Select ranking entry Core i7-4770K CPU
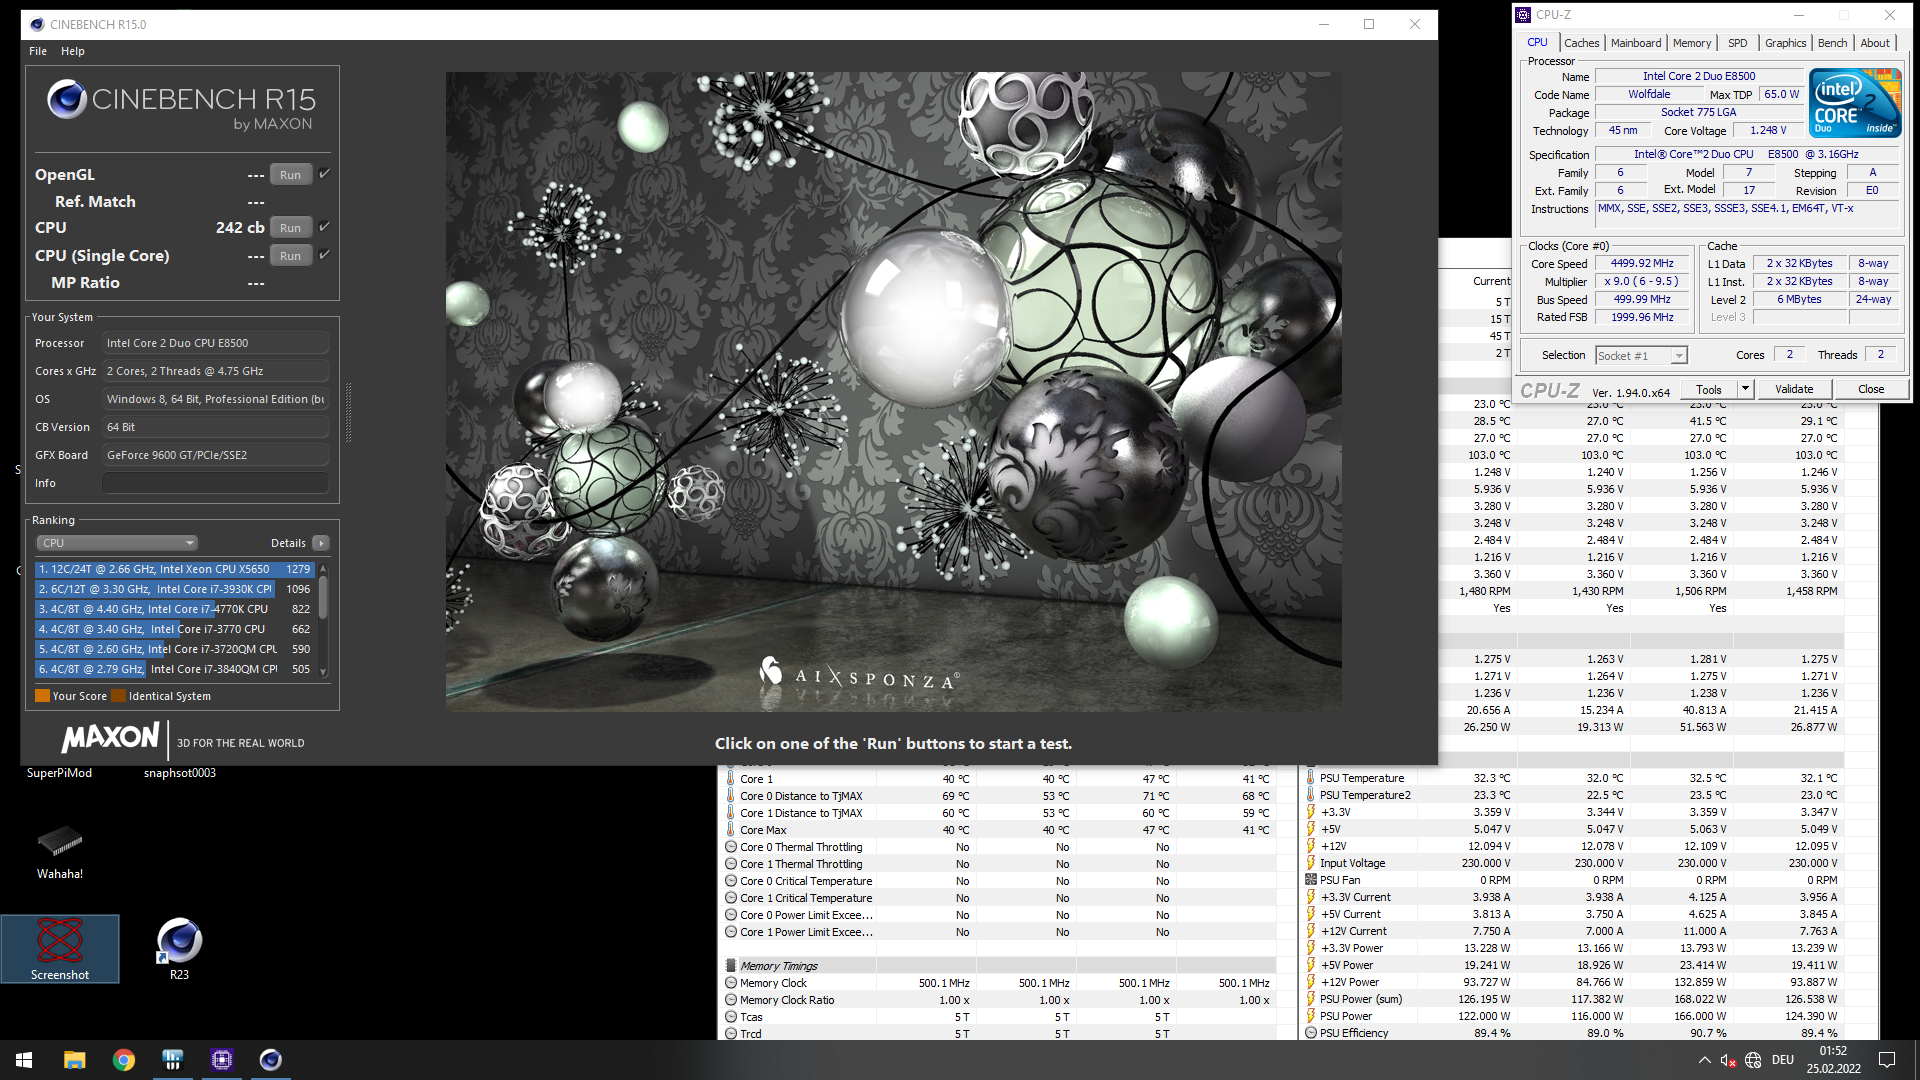1920x1080 pixels. pos(175,609)
